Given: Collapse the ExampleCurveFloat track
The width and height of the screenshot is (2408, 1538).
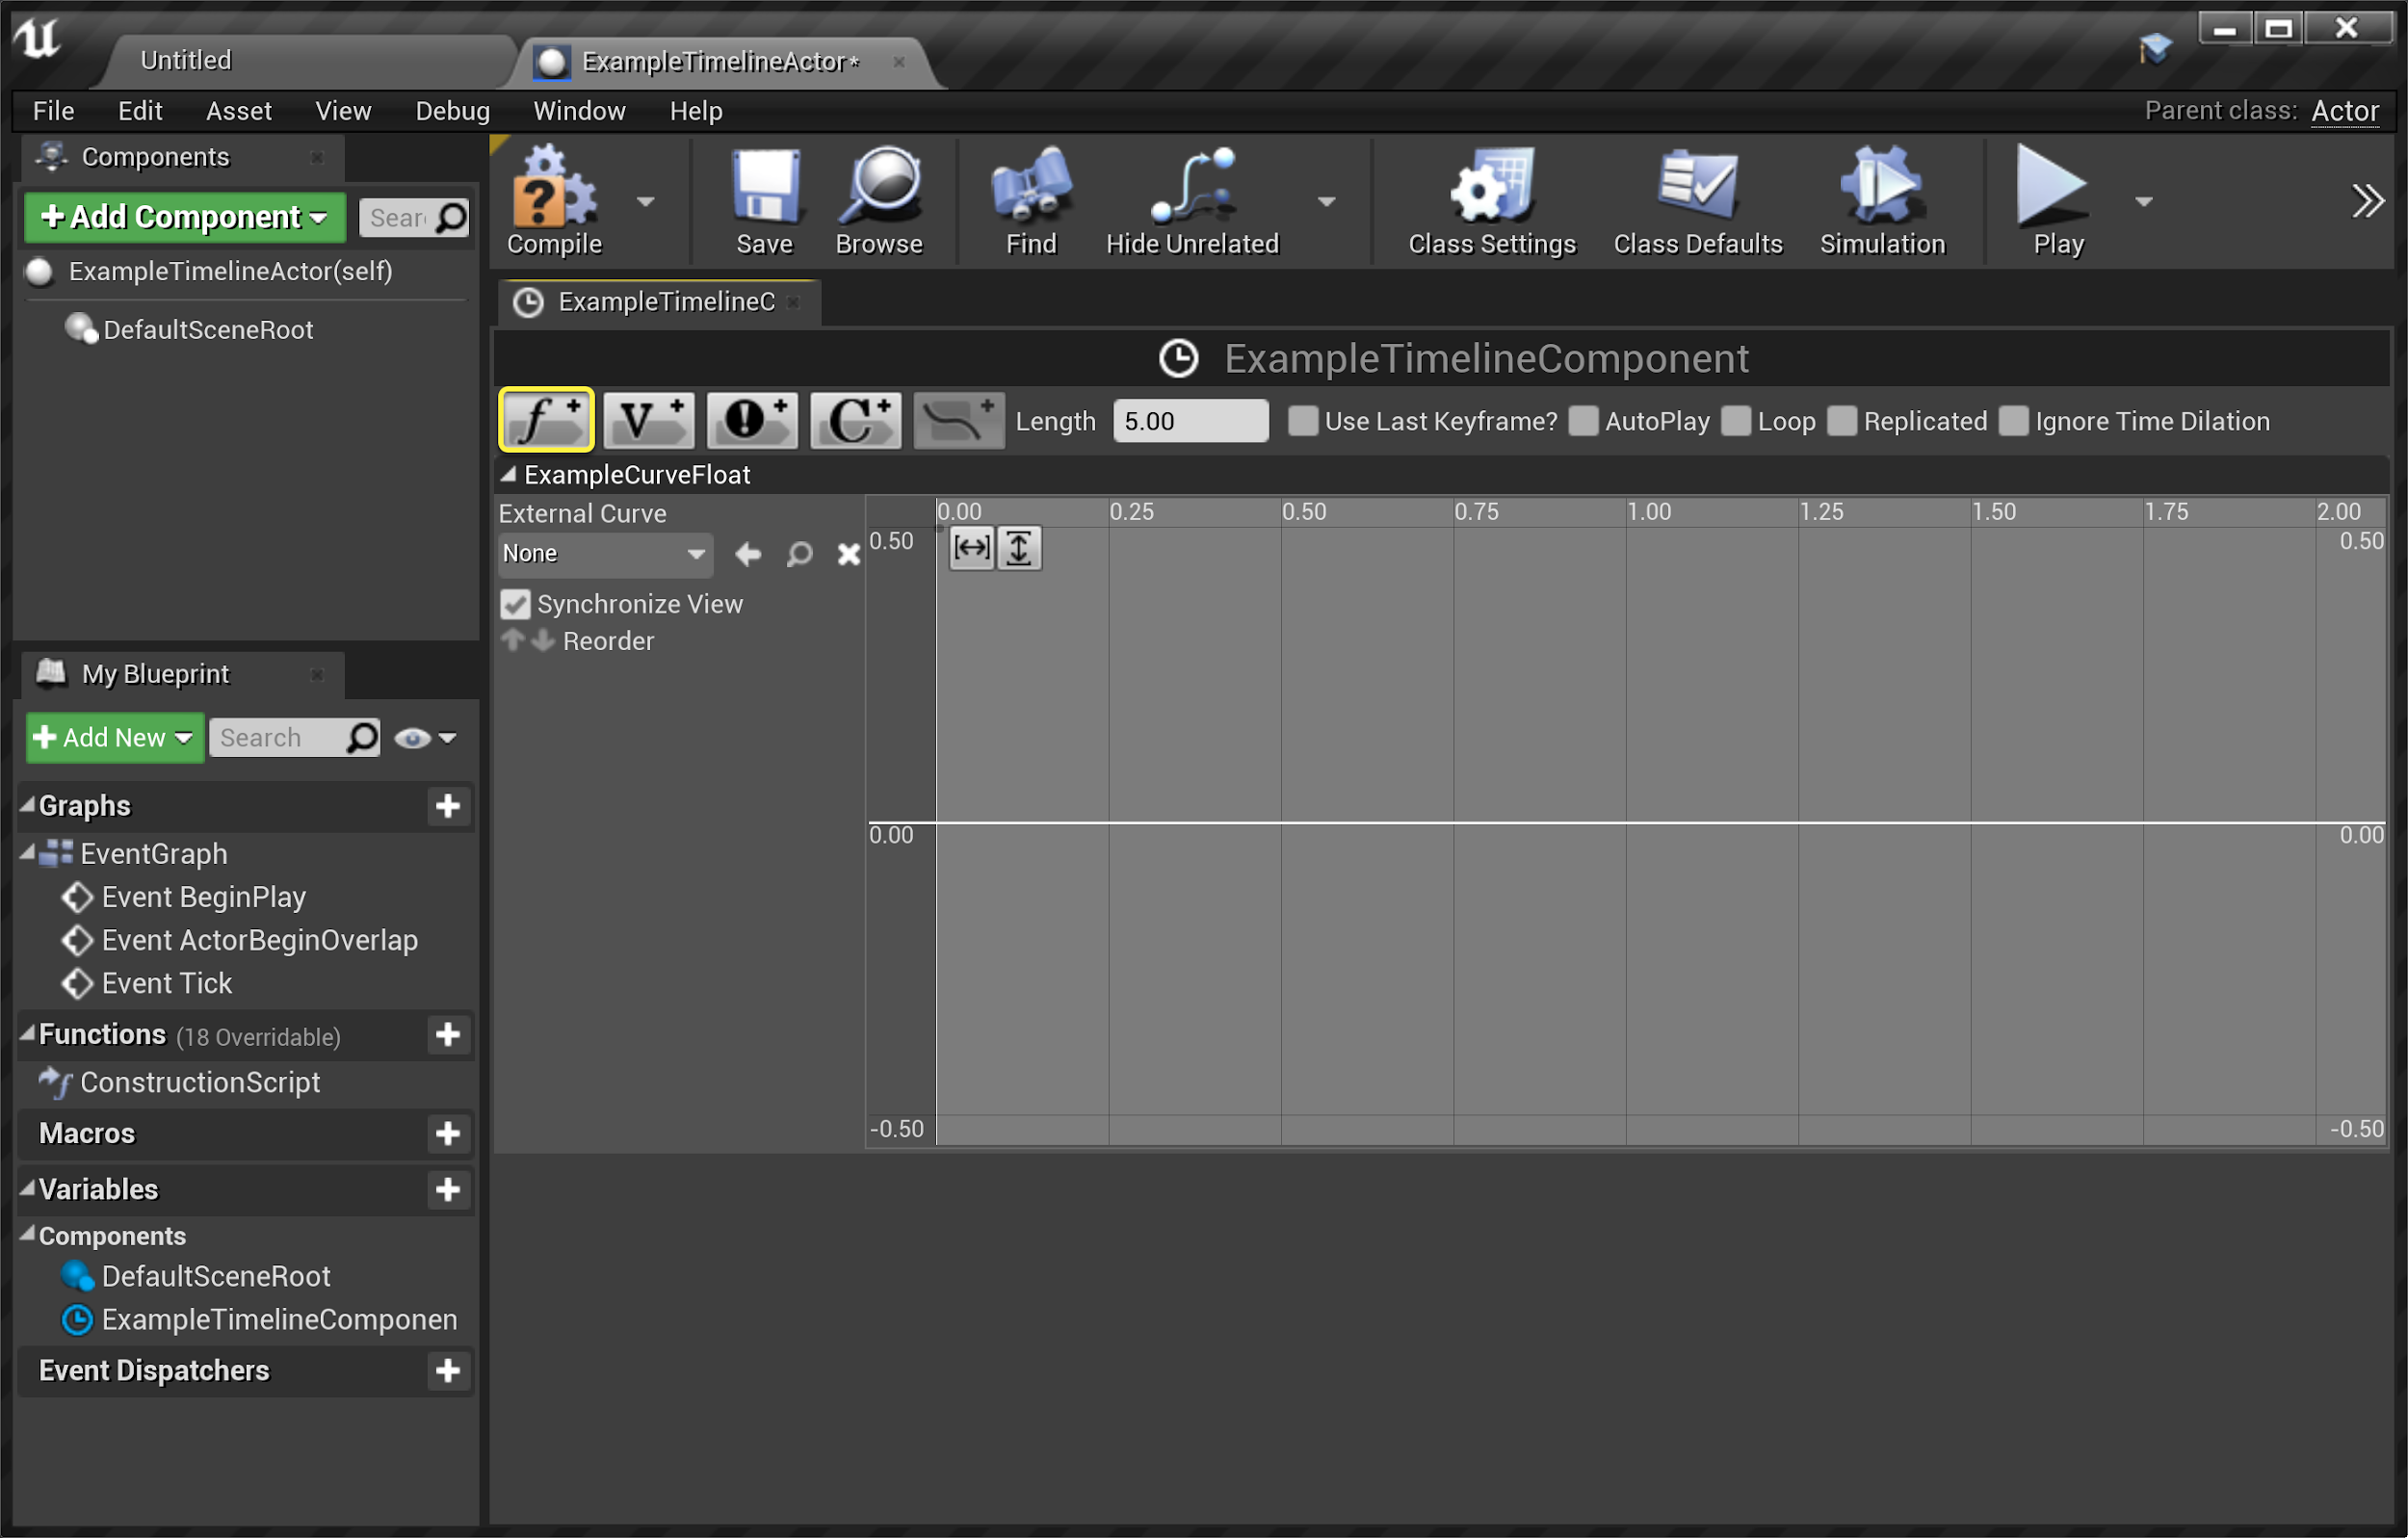Looking at the screenshot, I should point(509,475).
